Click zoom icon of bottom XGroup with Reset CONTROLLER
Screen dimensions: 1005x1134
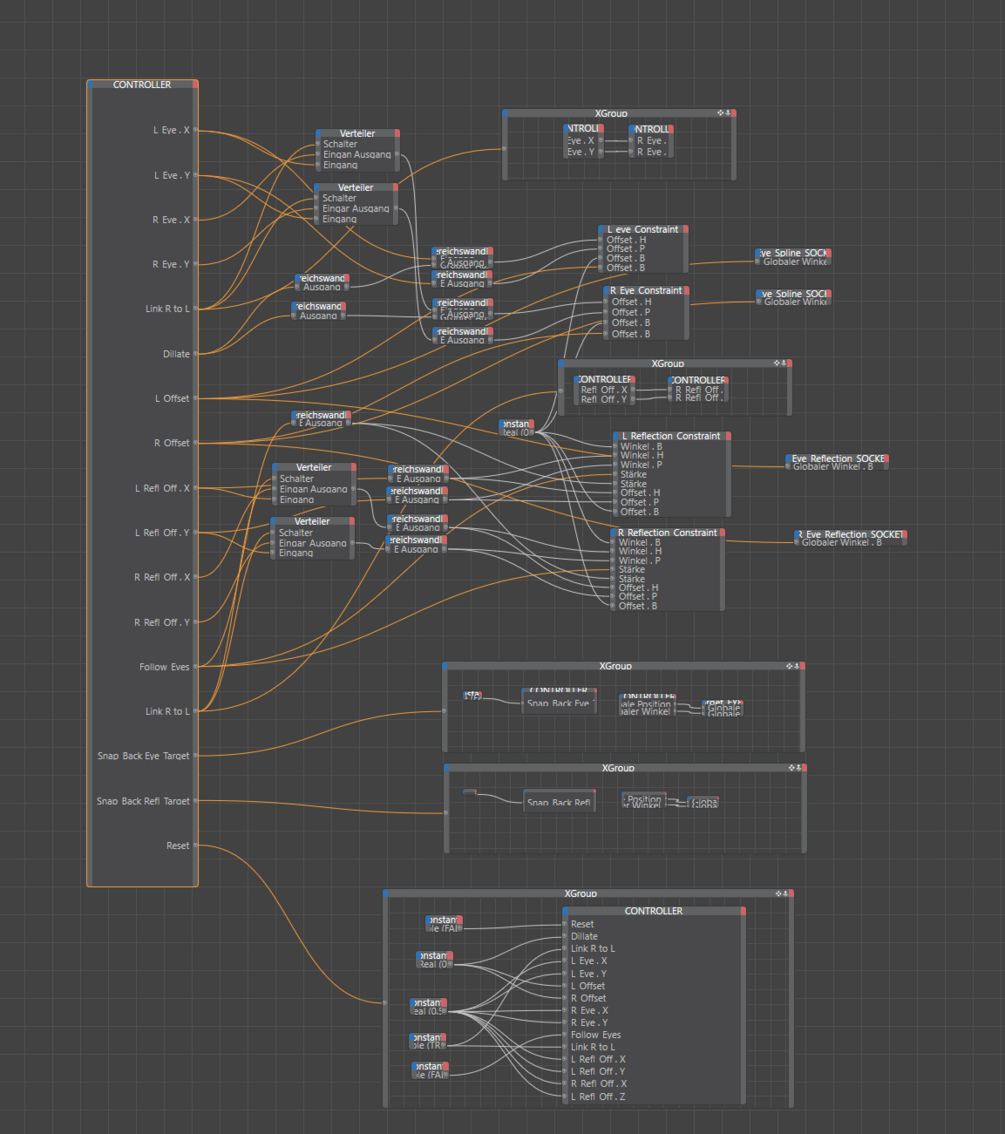click(x=785, y=893)
